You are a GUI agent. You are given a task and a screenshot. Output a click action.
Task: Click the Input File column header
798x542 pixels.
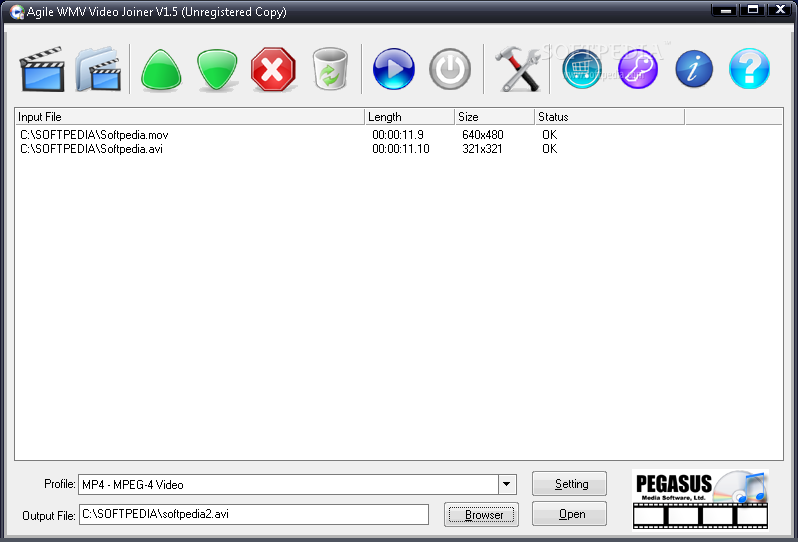pos(189,117)
